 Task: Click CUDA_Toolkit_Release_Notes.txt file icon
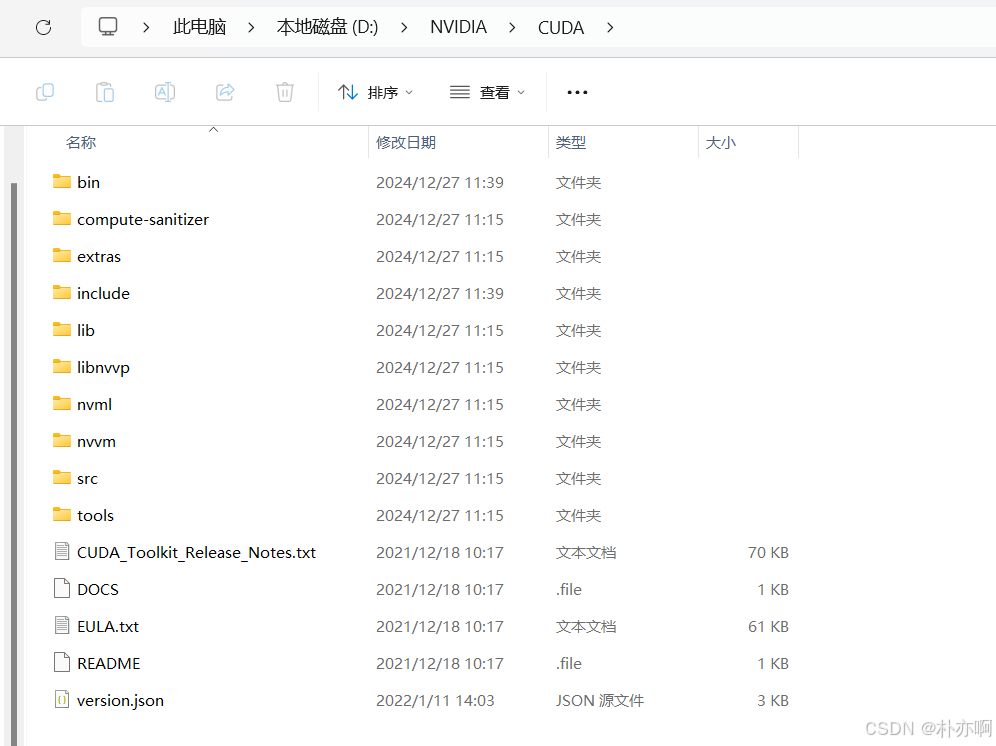pos(62,552)
